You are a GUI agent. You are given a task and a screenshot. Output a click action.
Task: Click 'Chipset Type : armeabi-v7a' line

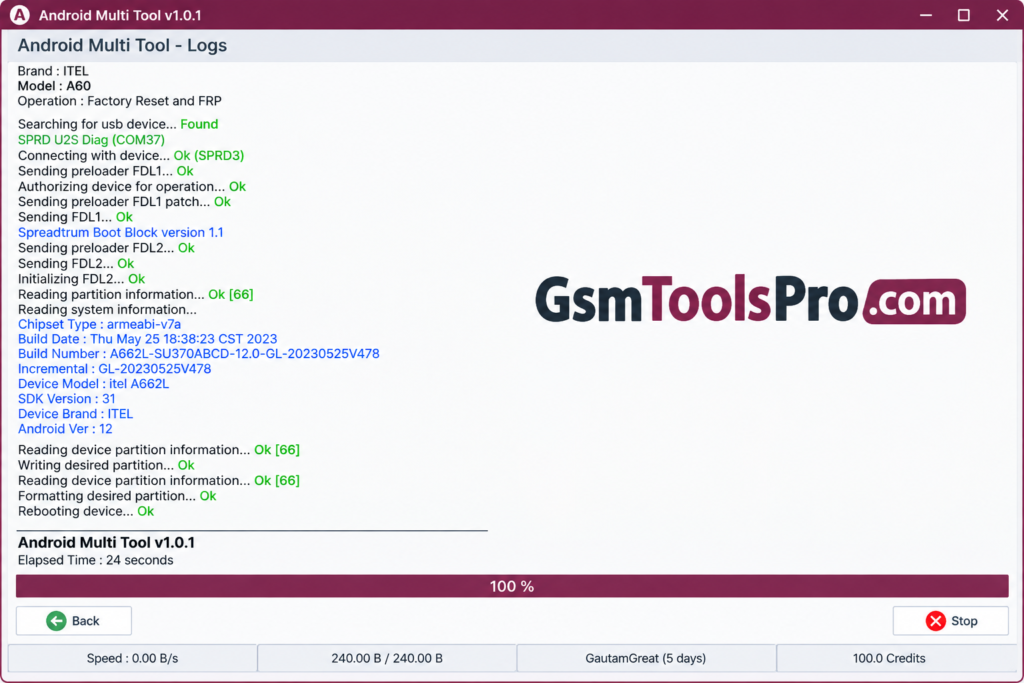click(x=99, y=324)
